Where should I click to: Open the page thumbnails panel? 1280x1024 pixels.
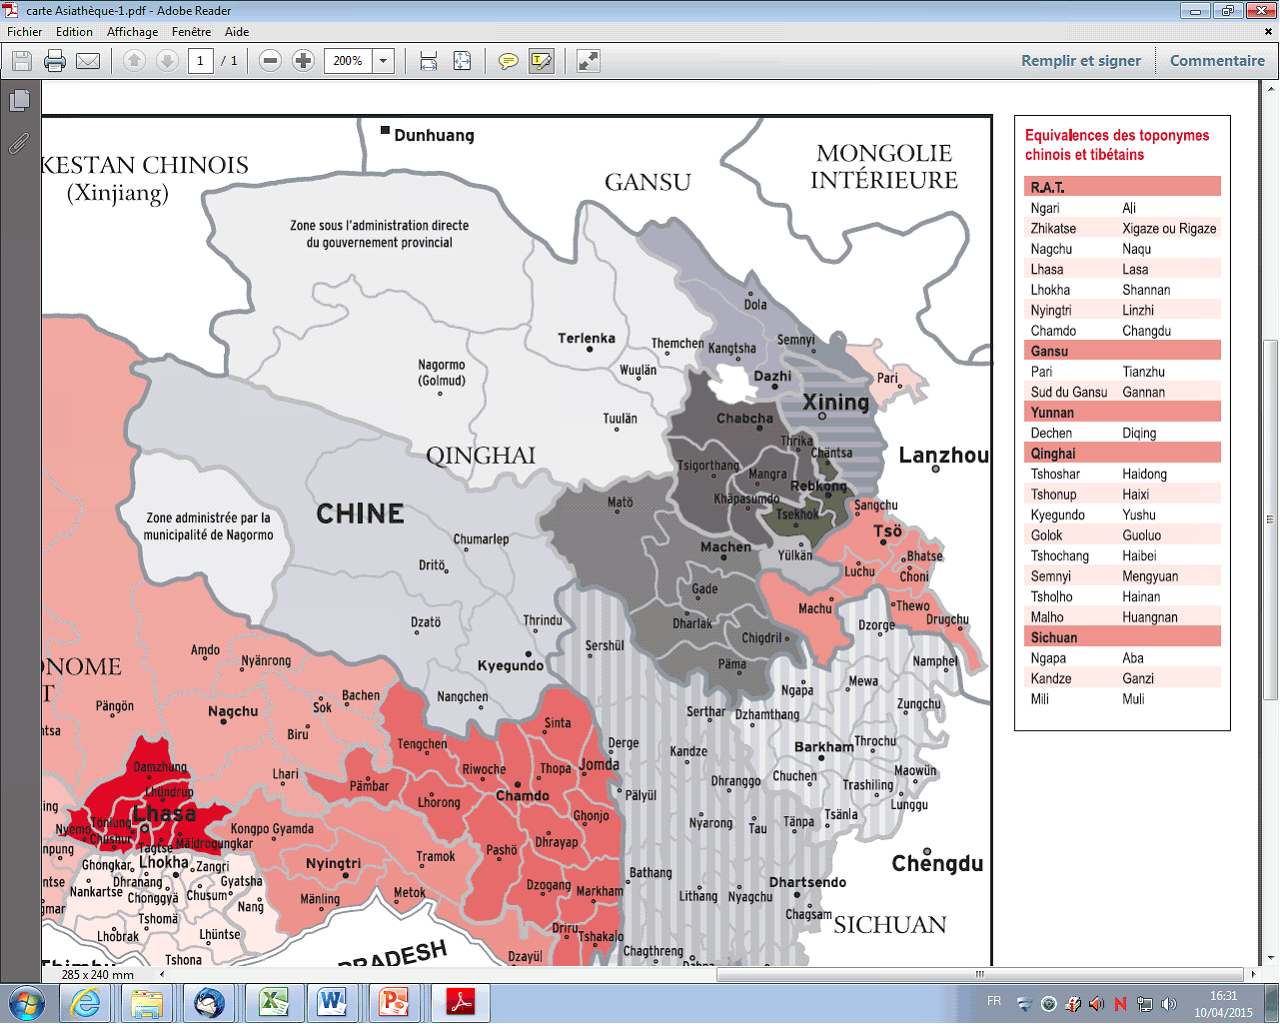click(19, 100)
